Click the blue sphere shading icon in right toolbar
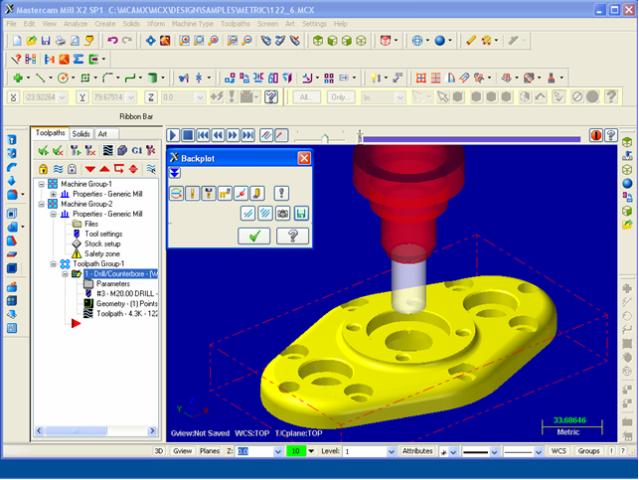 pyautogui.click(x=628, y=184)
